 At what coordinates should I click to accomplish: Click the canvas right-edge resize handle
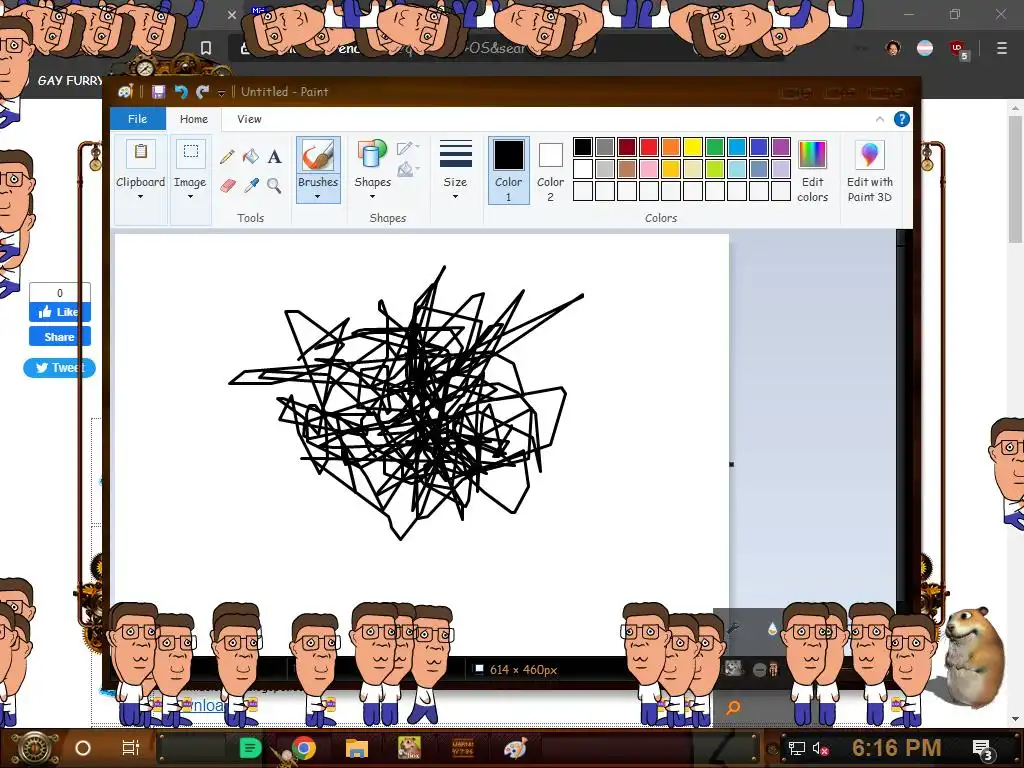coord(731,464)
